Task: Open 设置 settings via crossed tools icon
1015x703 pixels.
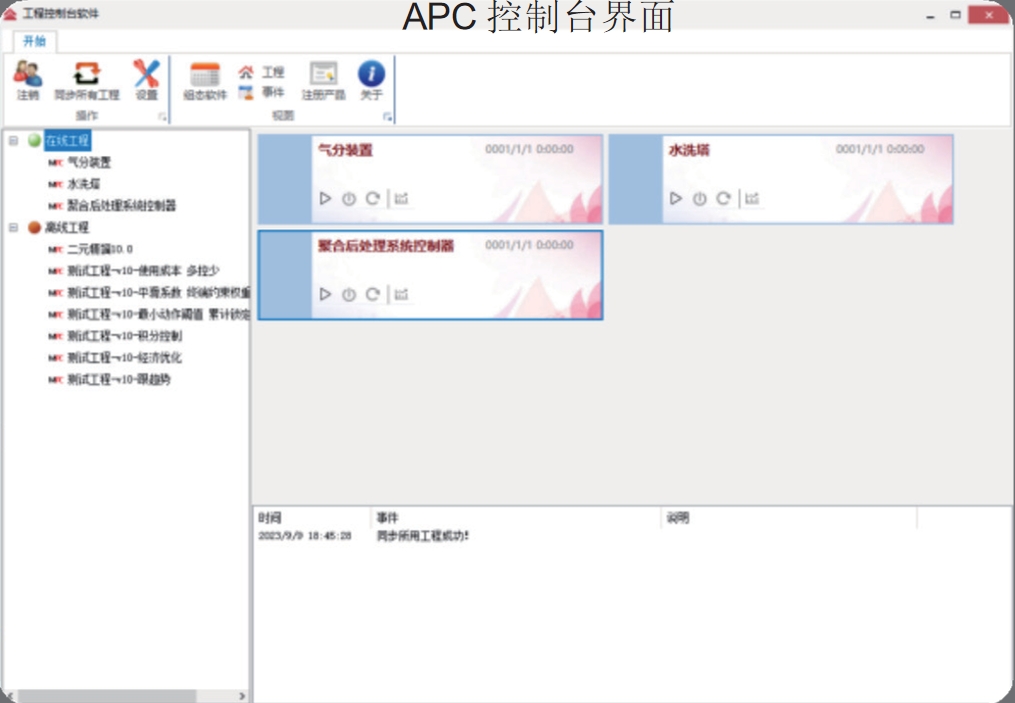Action: [146, 75]
